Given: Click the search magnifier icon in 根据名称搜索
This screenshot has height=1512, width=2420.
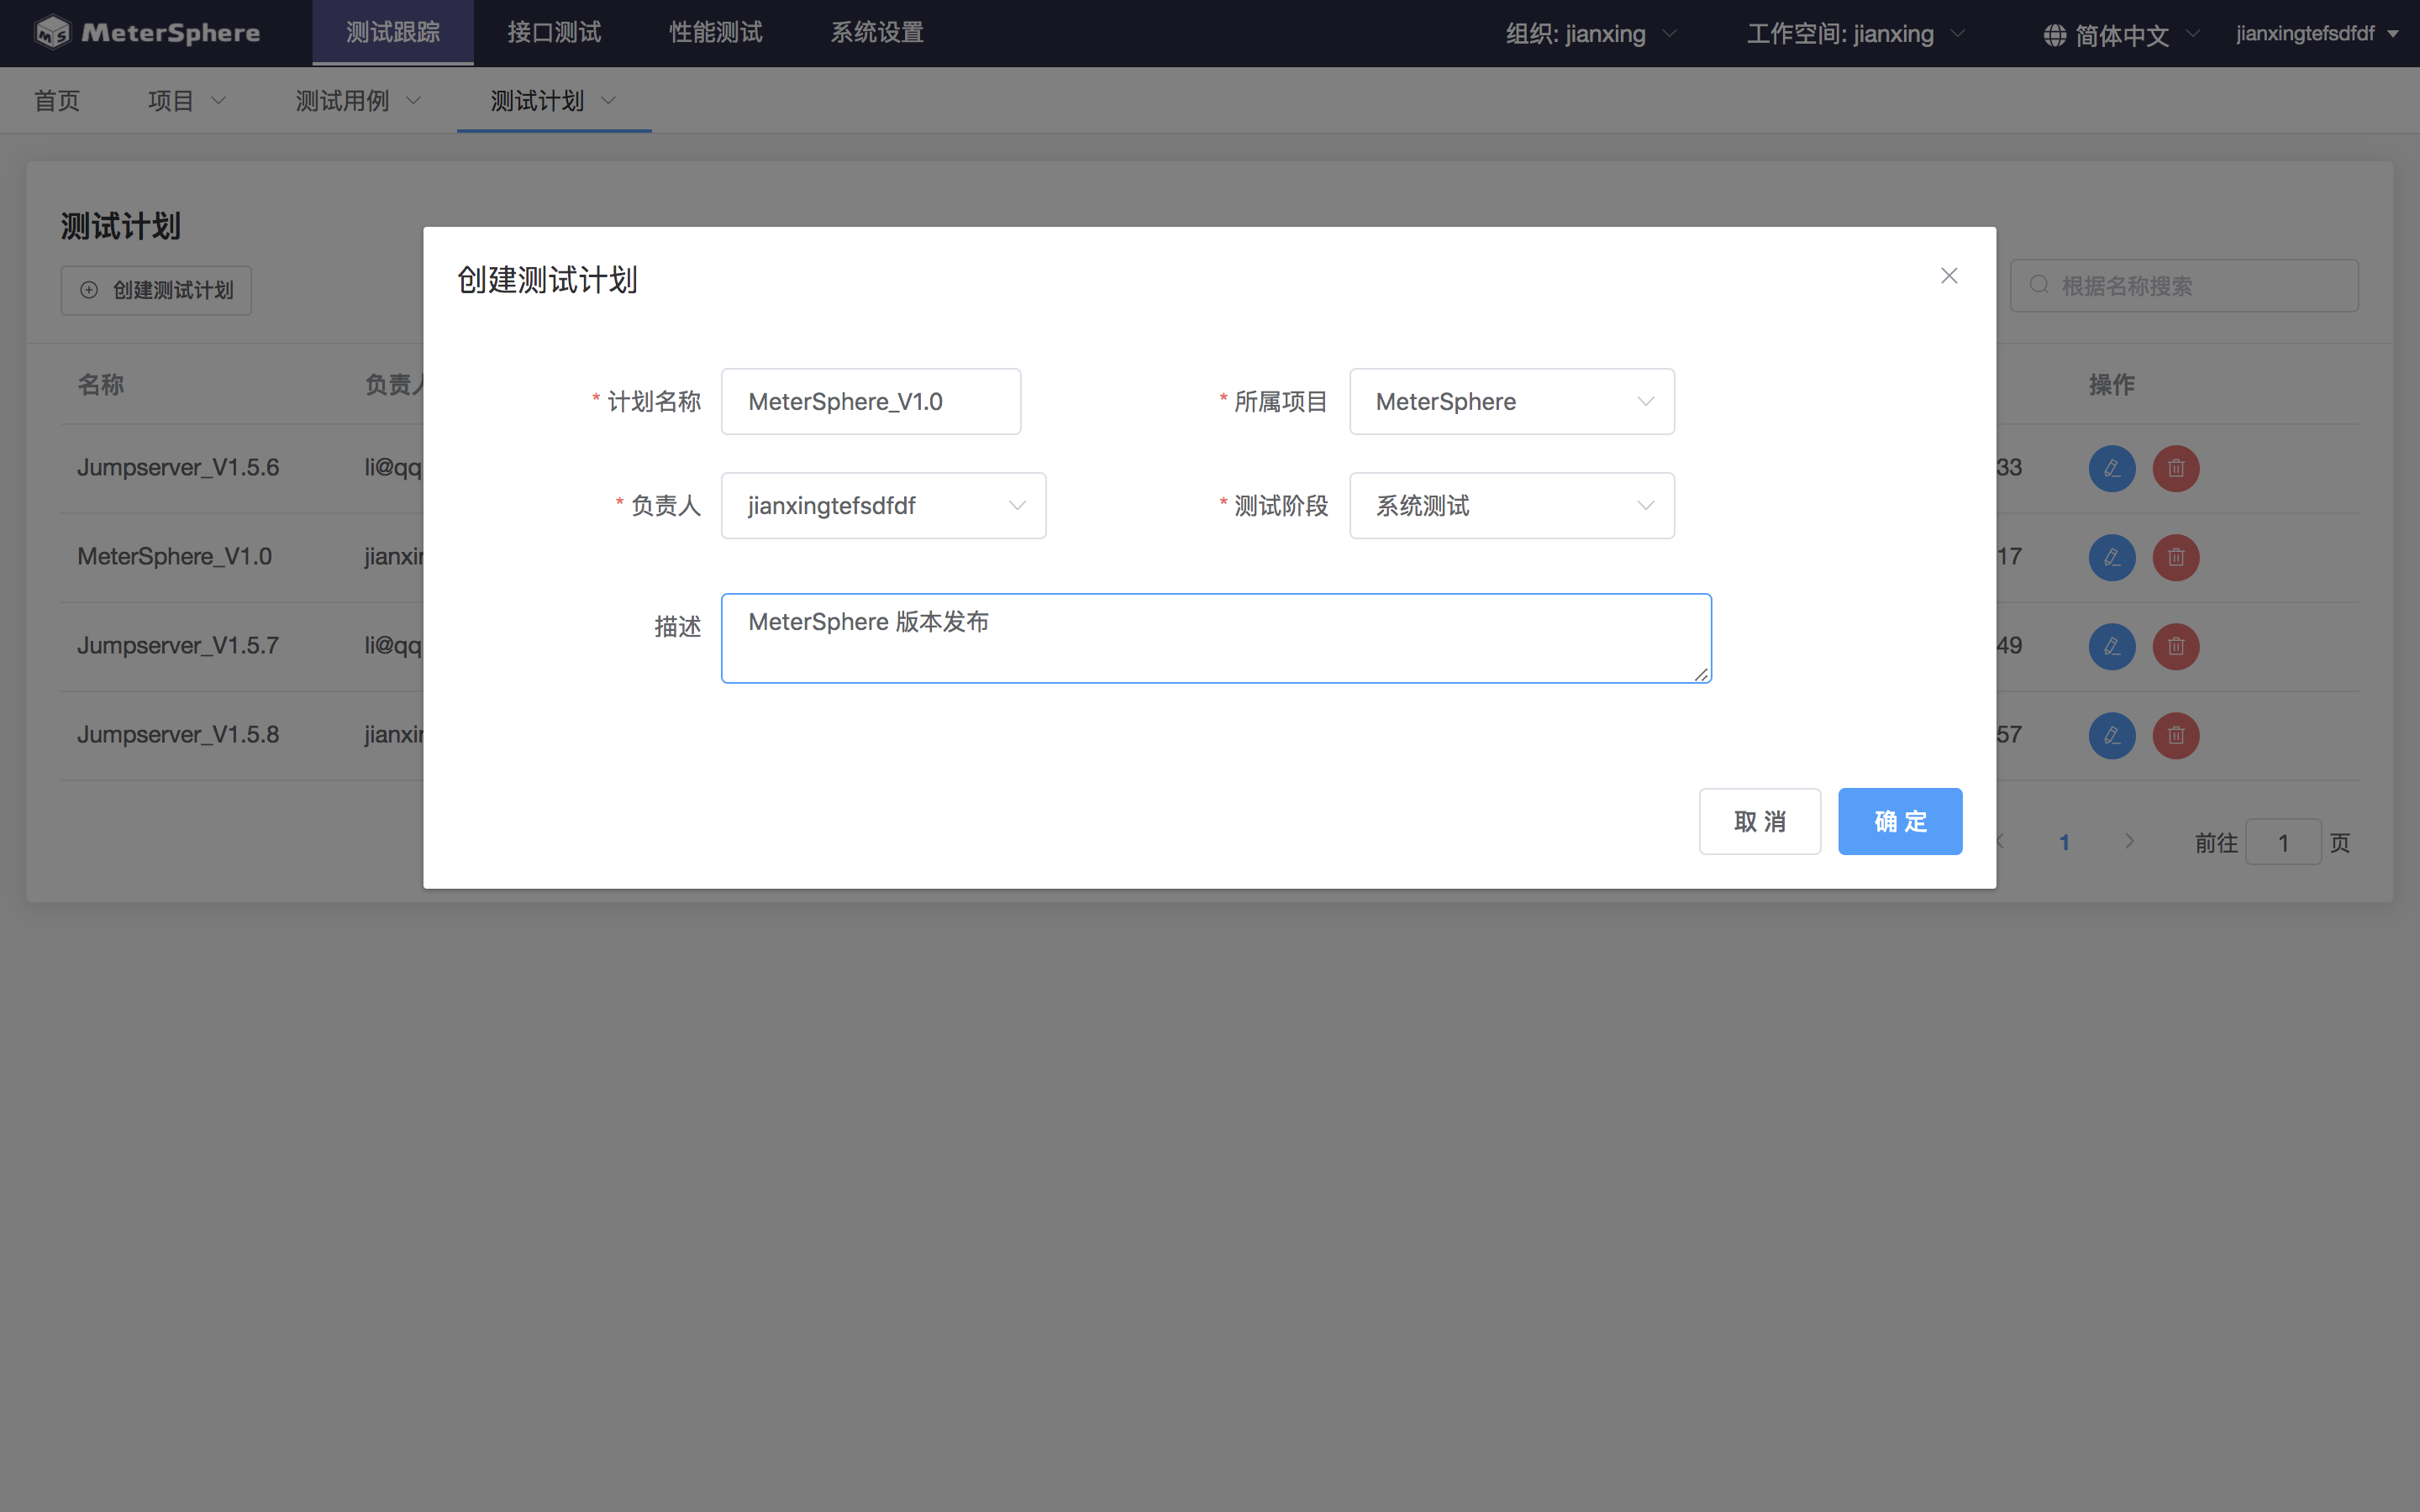Looking at the screenshot, I should (x=2039, y=285).
